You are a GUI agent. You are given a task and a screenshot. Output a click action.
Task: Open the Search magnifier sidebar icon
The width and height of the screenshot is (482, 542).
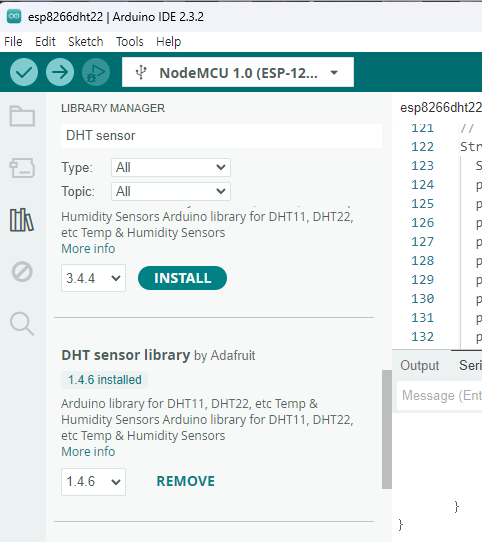[22, 324]
